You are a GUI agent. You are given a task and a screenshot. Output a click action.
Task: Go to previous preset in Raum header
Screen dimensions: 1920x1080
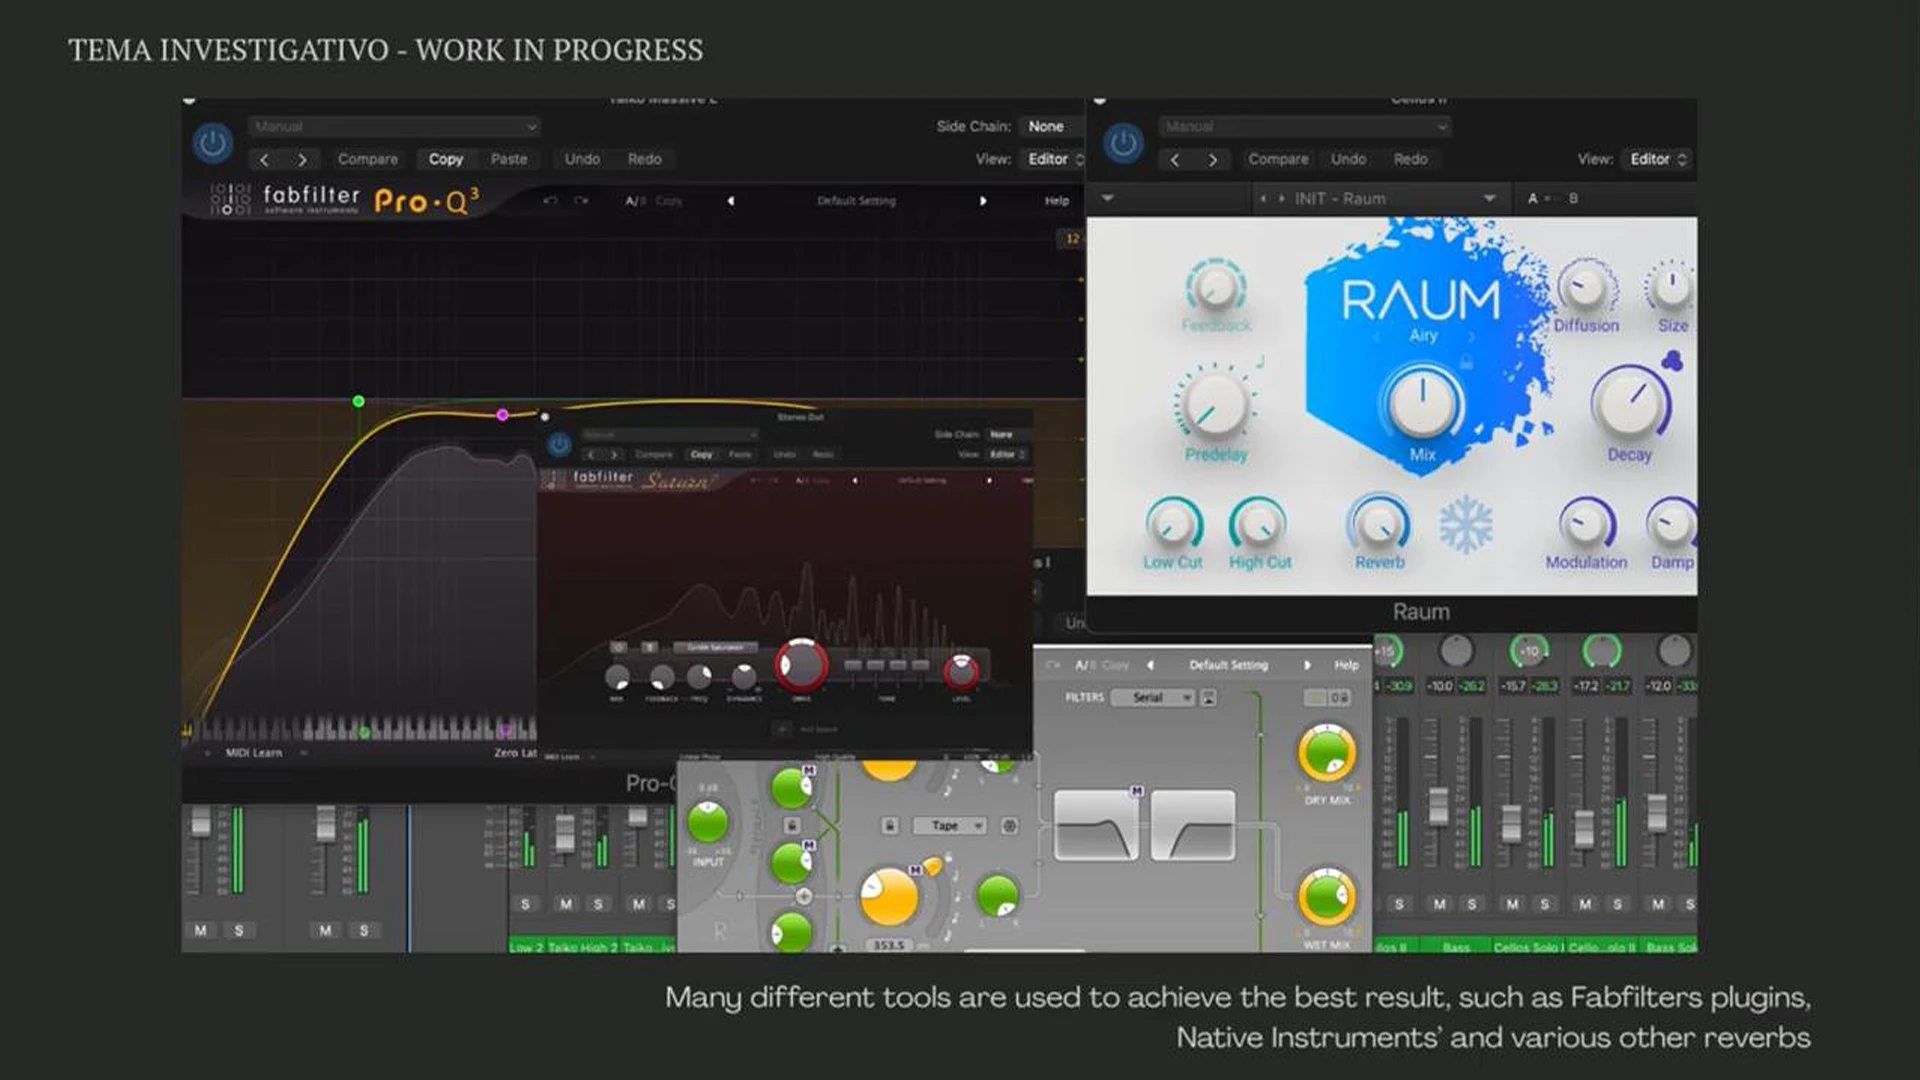1175,159
